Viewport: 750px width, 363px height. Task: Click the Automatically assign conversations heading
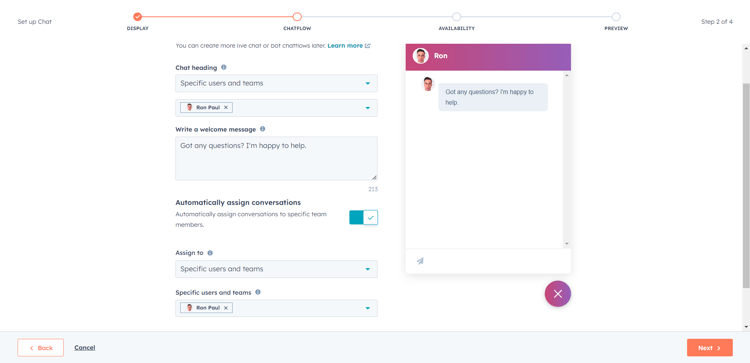pyautogui.click(x=238, y=202)
